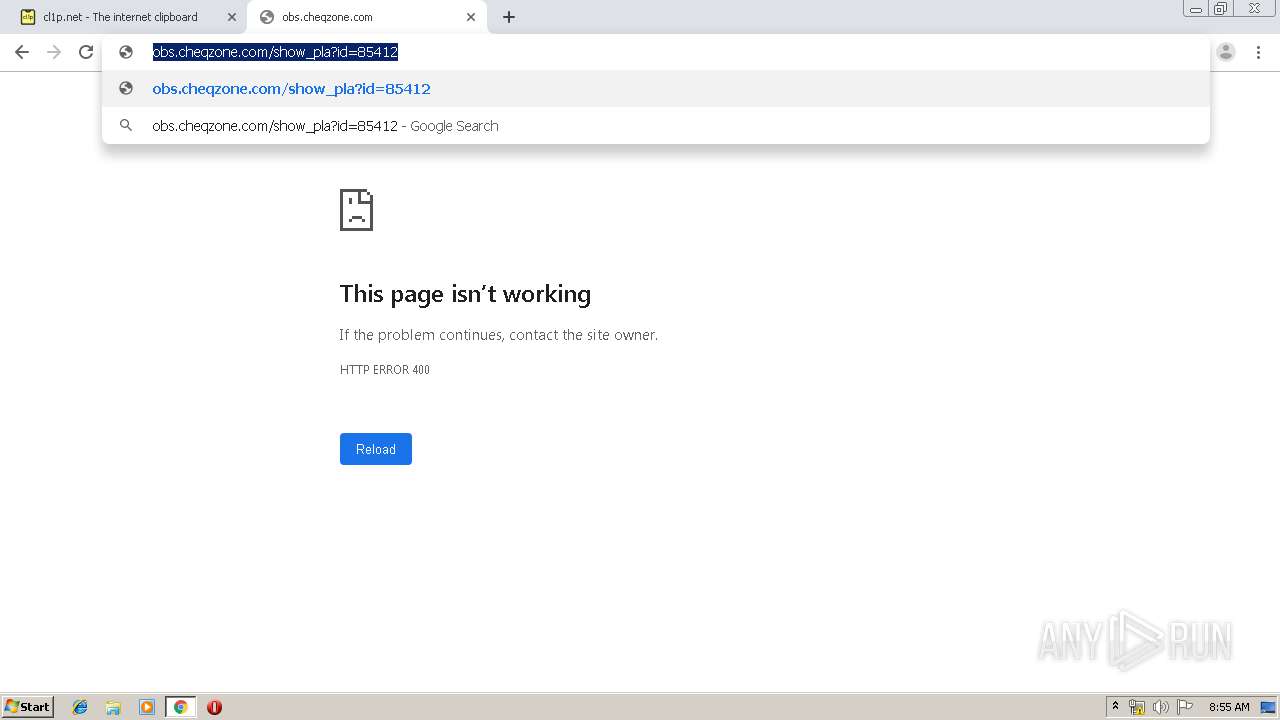This screenshot has width=1280, height=720.
Task: Click the 8:55 AM clock
Action: 1229,707
